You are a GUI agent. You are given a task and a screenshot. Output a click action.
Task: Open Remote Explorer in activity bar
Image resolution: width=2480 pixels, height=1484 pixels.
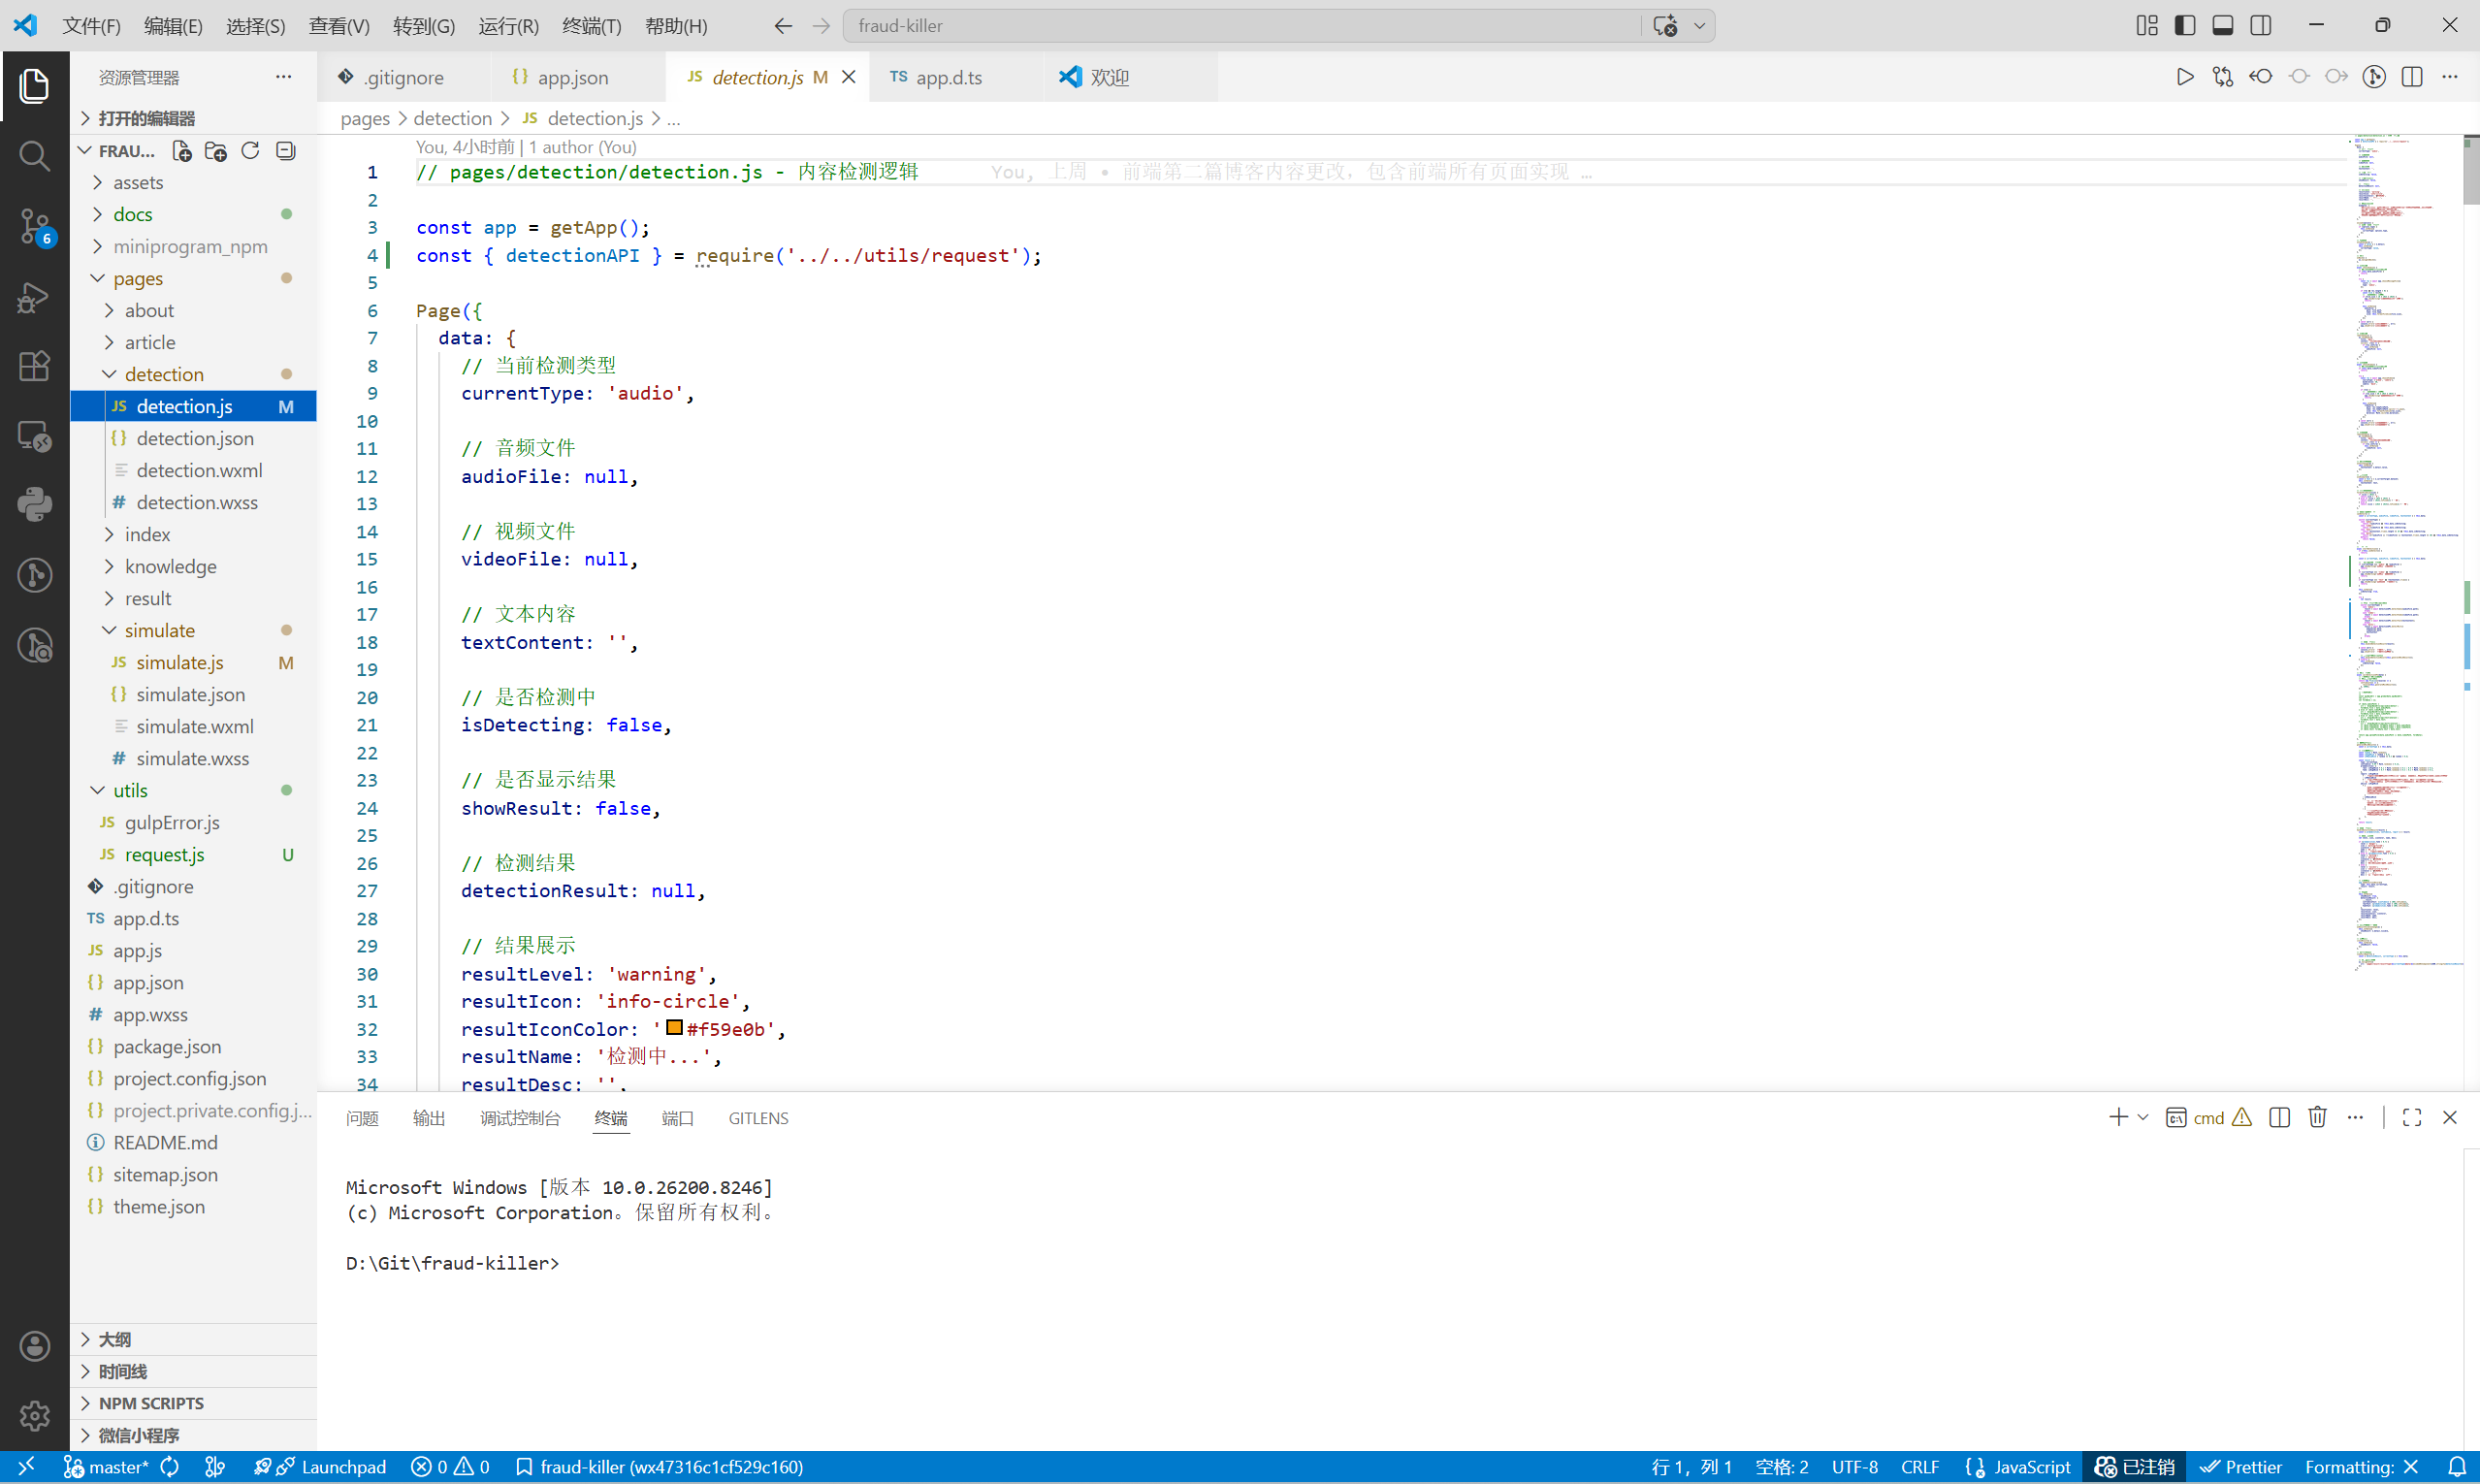(34, 436)
